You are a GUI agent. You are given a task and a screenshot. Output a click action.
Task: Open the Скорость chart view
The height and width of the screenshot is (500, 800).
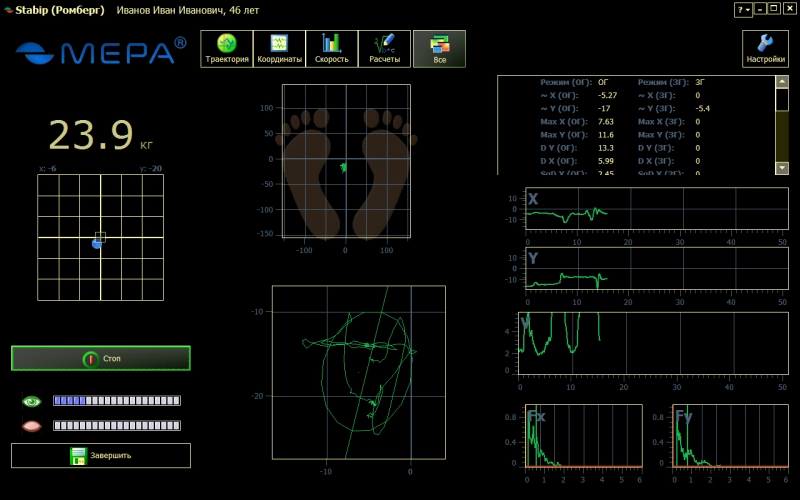point(332,48)
